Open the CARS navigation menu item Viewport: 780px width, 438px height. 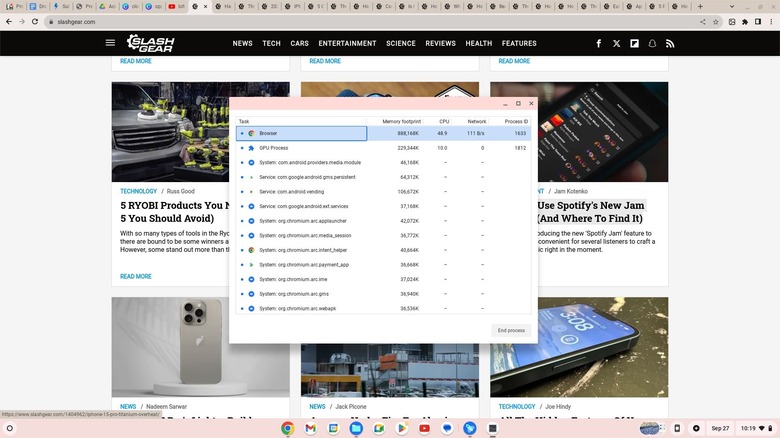tap(299, 43)
